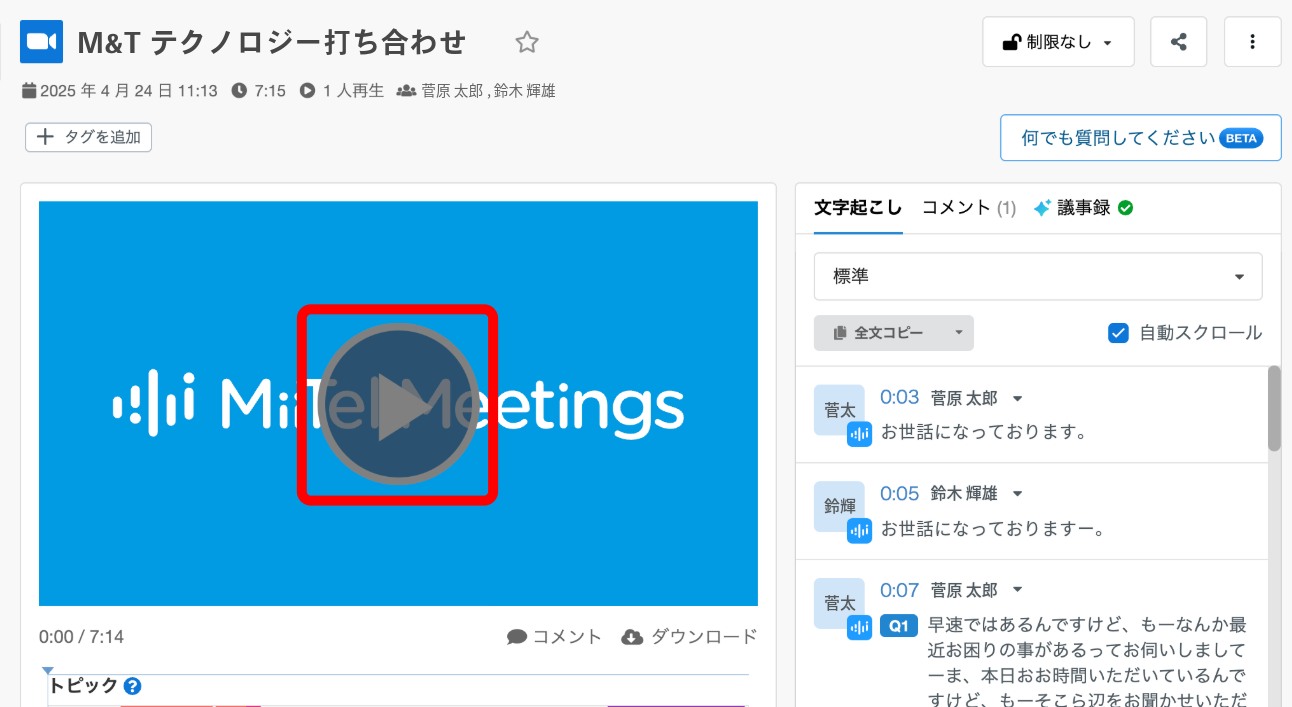
Task: Open the 標準 display mode dropdown
Action: [x=1038, y=276]
